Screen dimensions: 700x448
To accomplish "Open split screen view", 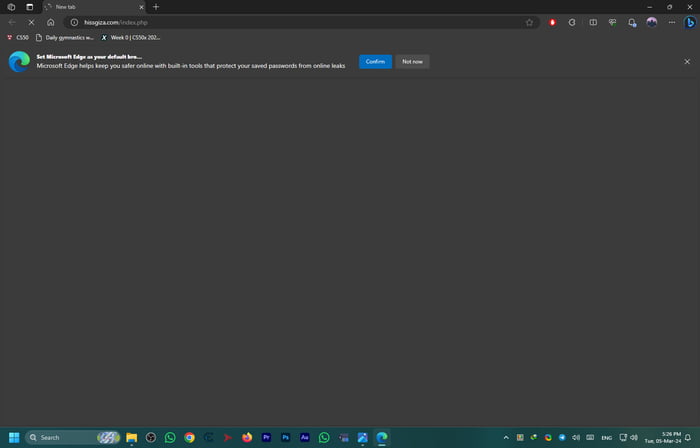I will pos(593,22).
